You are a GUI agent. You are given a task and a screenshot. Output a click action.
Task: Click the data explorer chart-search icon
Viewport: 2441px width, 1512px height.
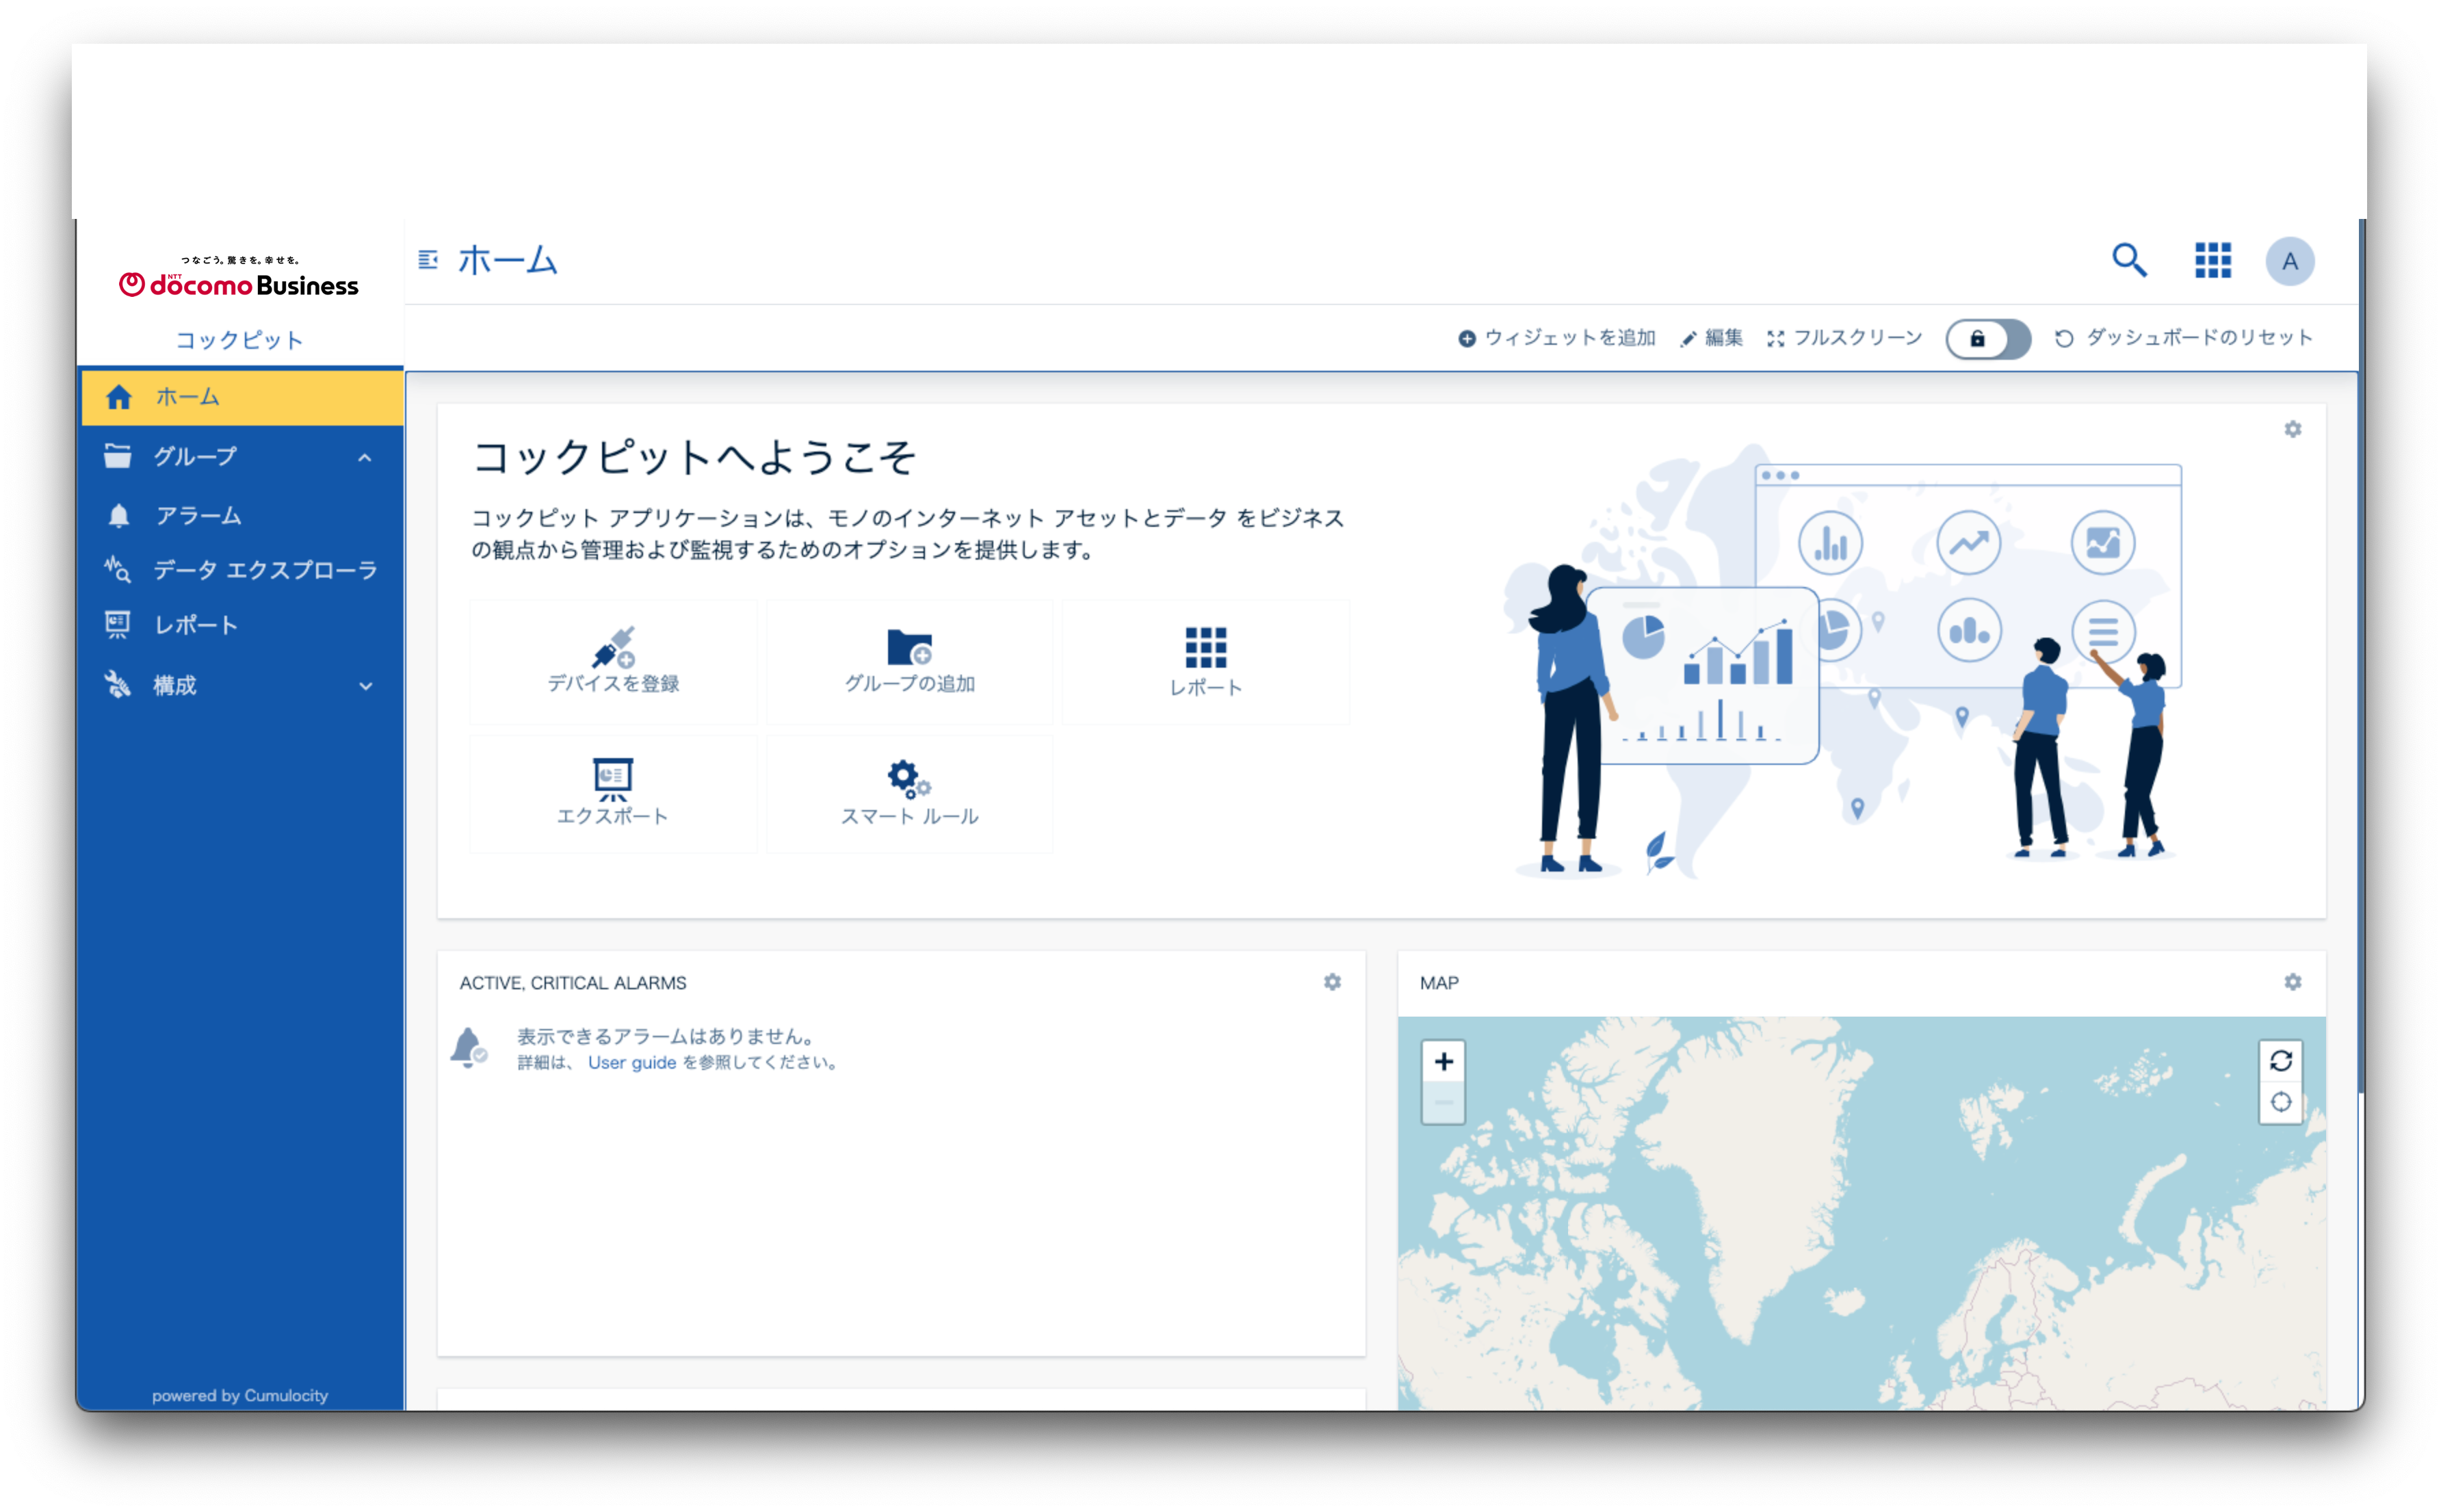[x=117, y=569]
